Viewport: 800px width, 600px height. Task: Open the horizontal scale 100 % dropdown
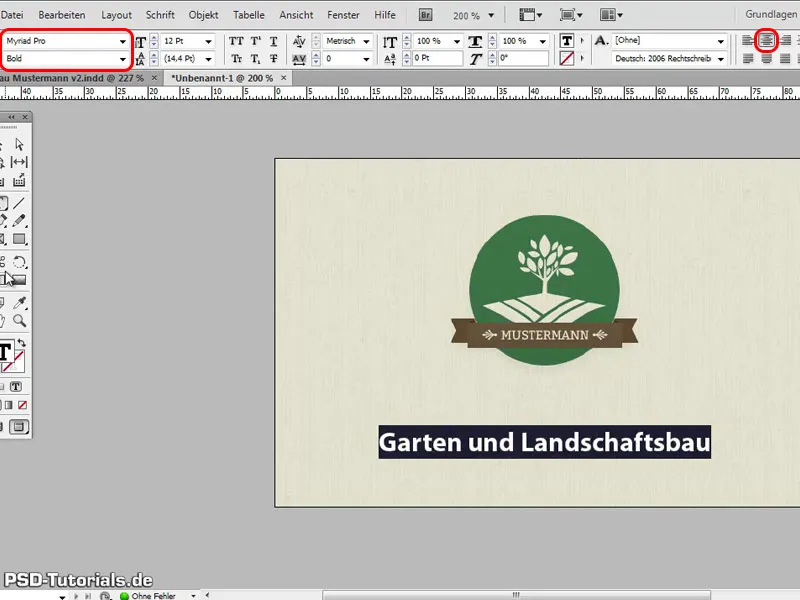542,41
